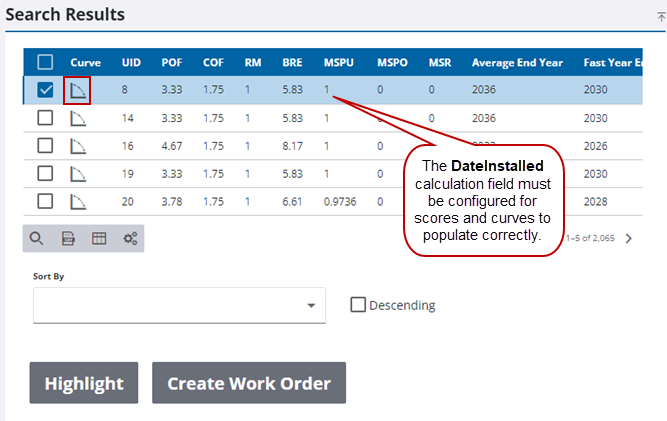Screen dimensions: 667x421
Task: Sort by the POF column header
Action: (x=172, y=62)
